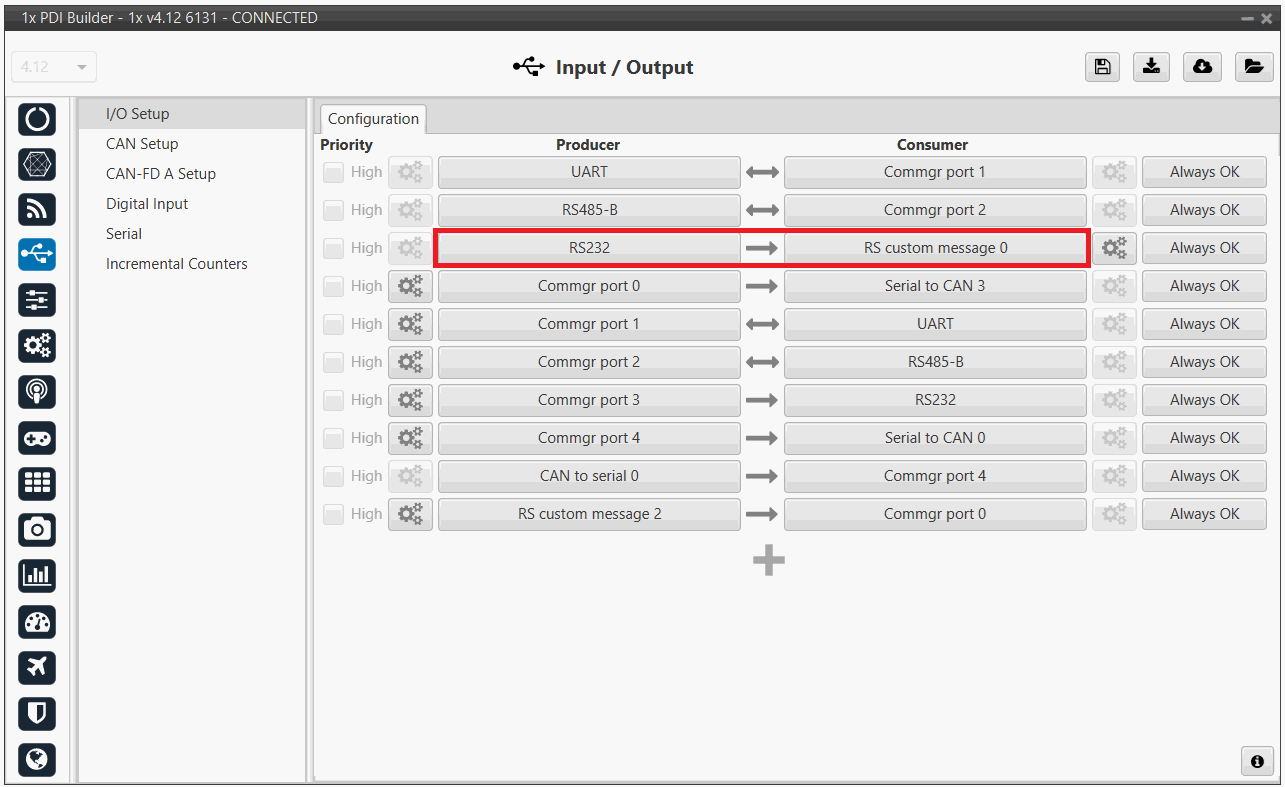The height and width of the screenshot is (787, 1285).
Task: Open the gauge dashboard sidebar icon
Action: (x=37, y=622)
